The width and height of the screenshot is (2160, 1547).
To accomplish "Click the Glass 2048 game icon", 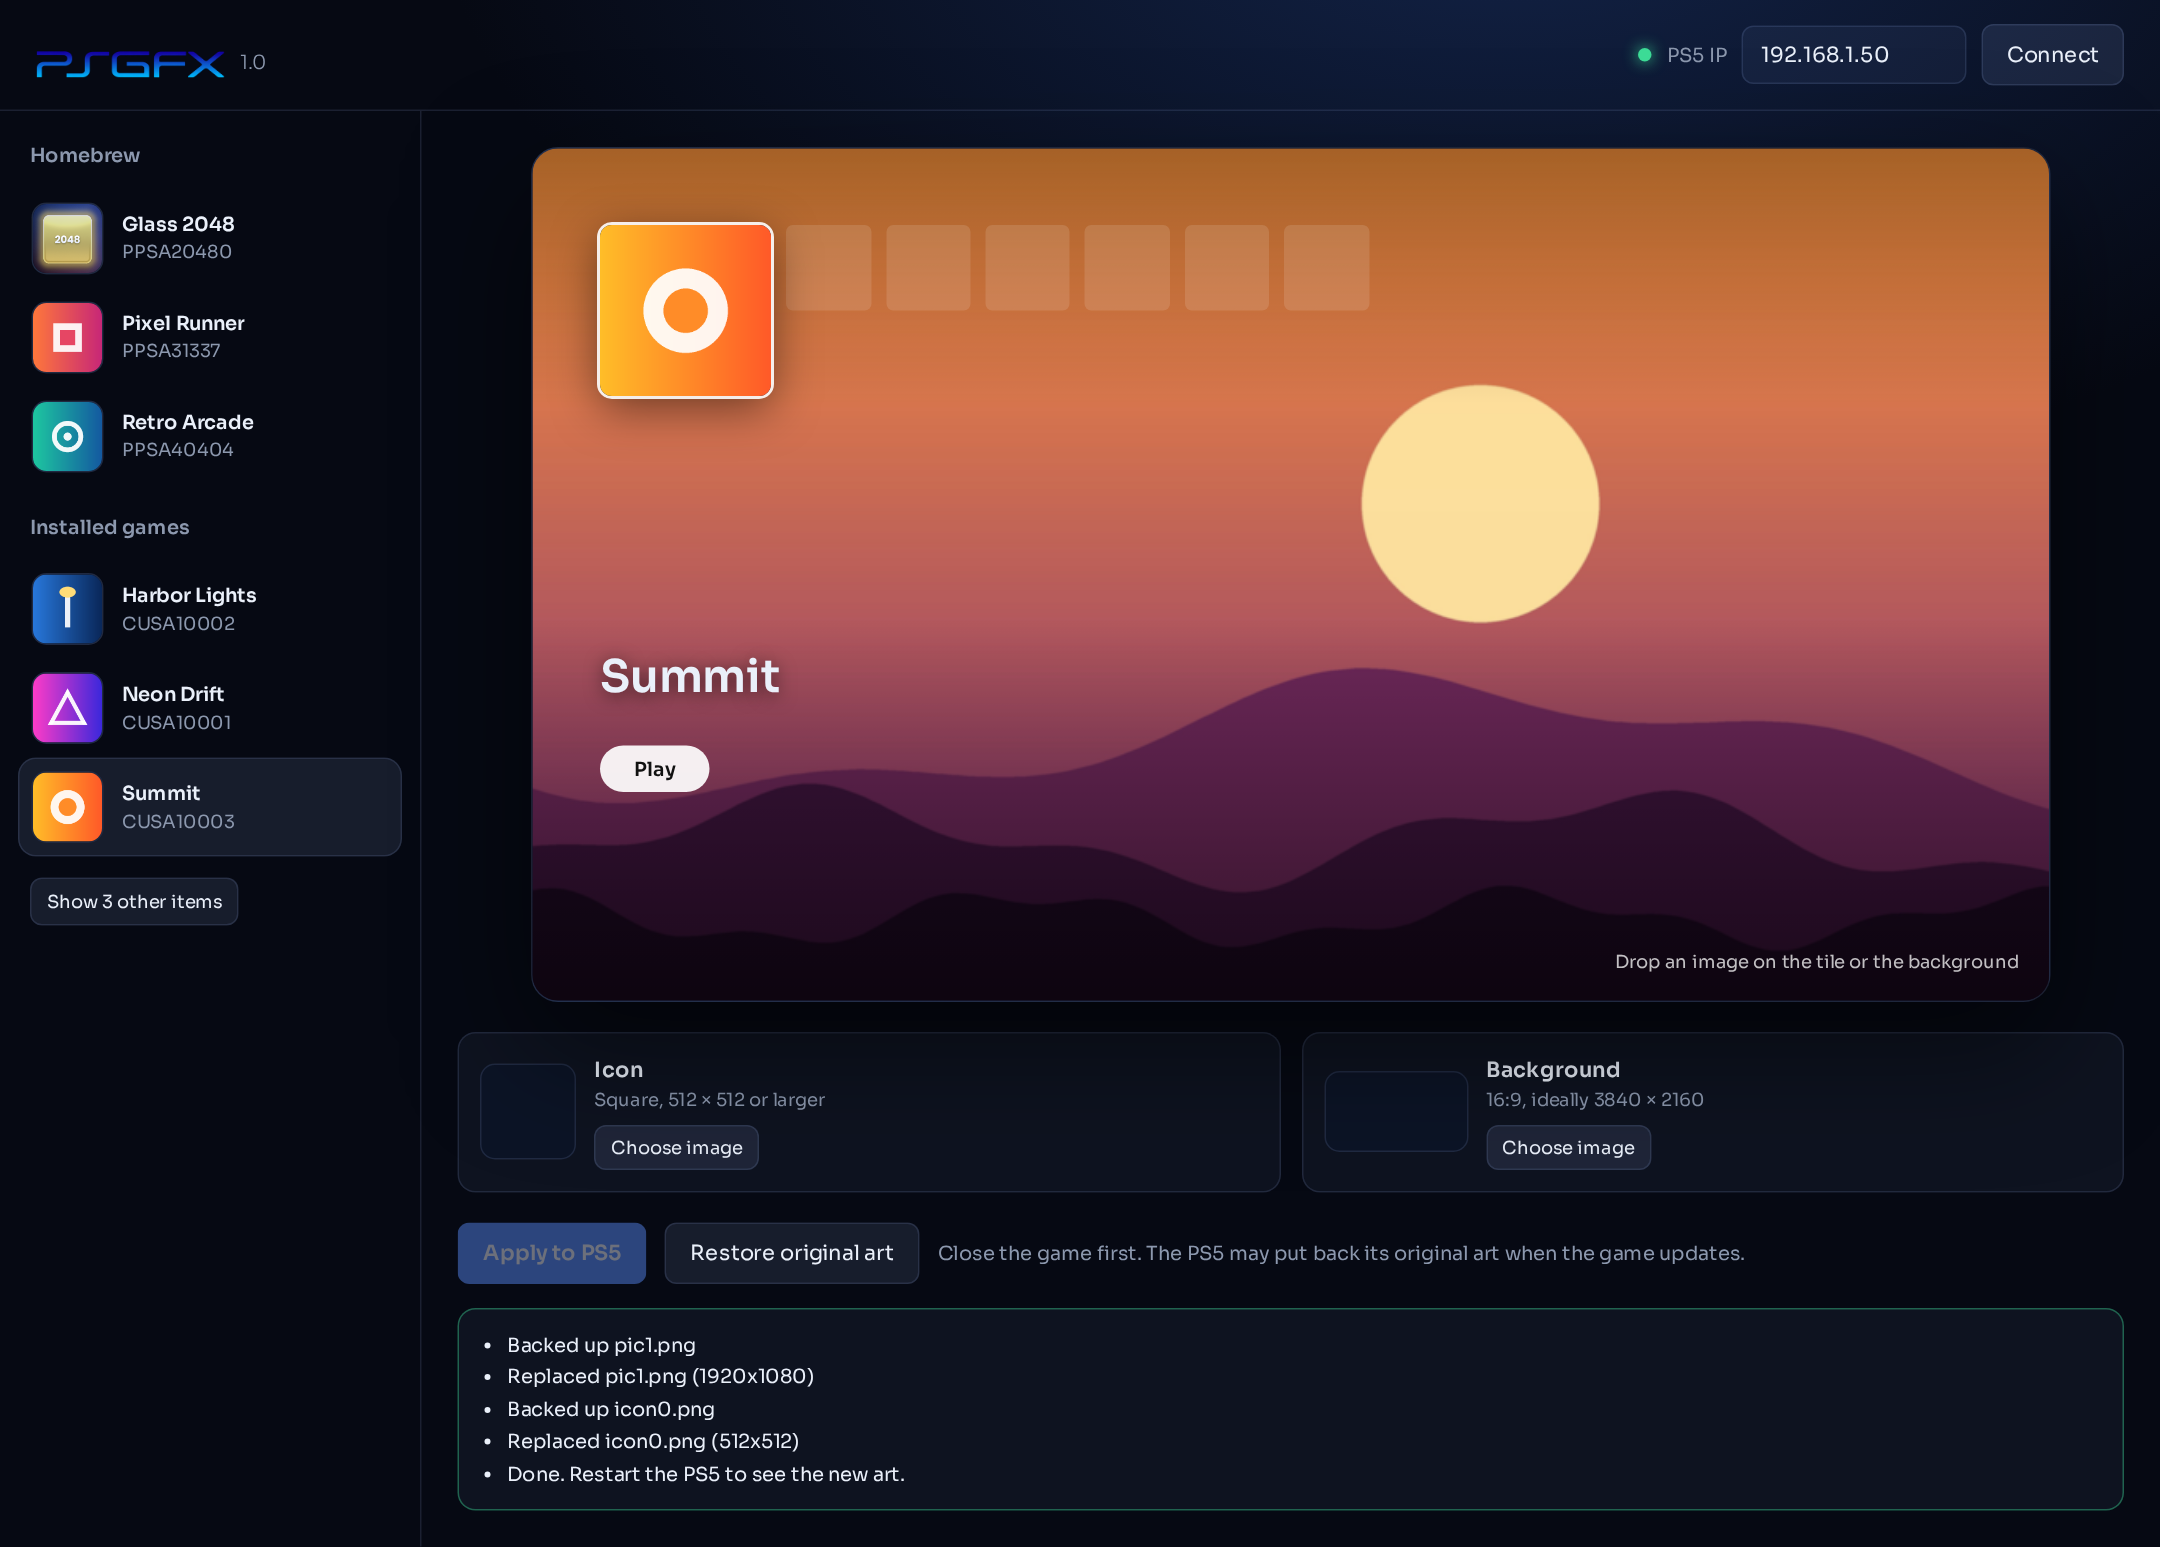I will click(x=67, y=238).
